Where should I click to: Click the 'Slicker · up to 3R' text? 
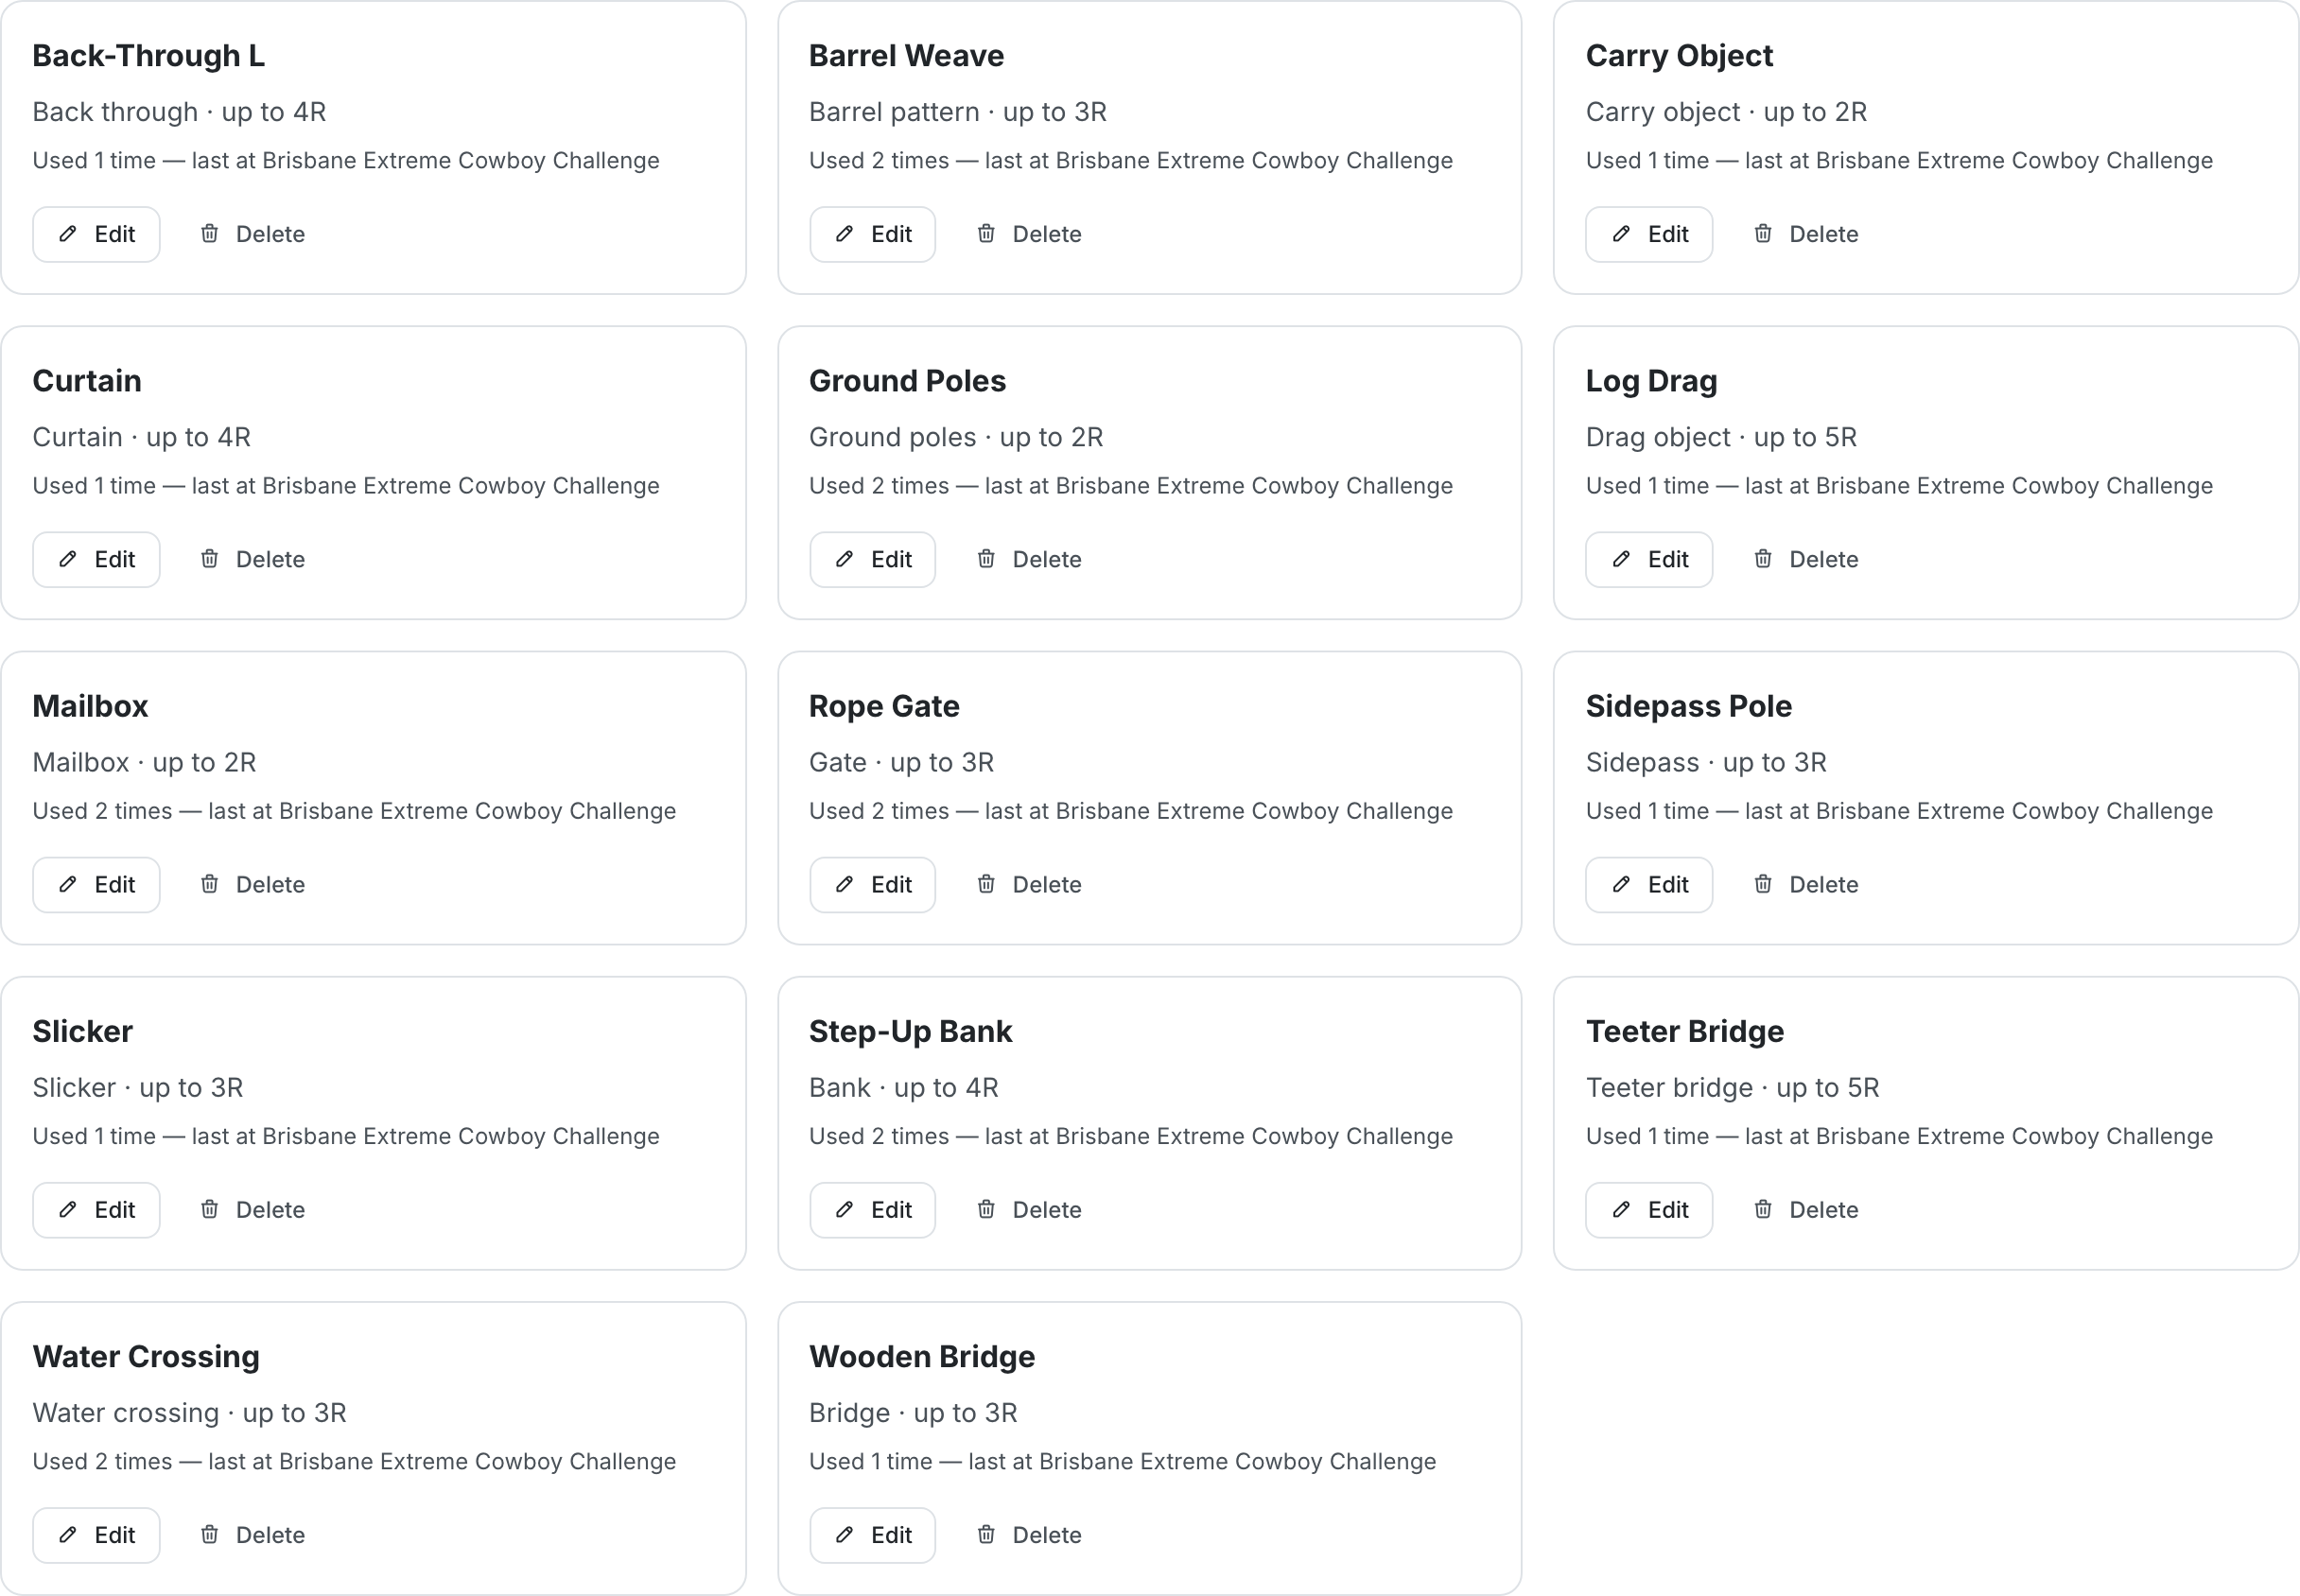pyautogui.click(x=138, y=1088)
